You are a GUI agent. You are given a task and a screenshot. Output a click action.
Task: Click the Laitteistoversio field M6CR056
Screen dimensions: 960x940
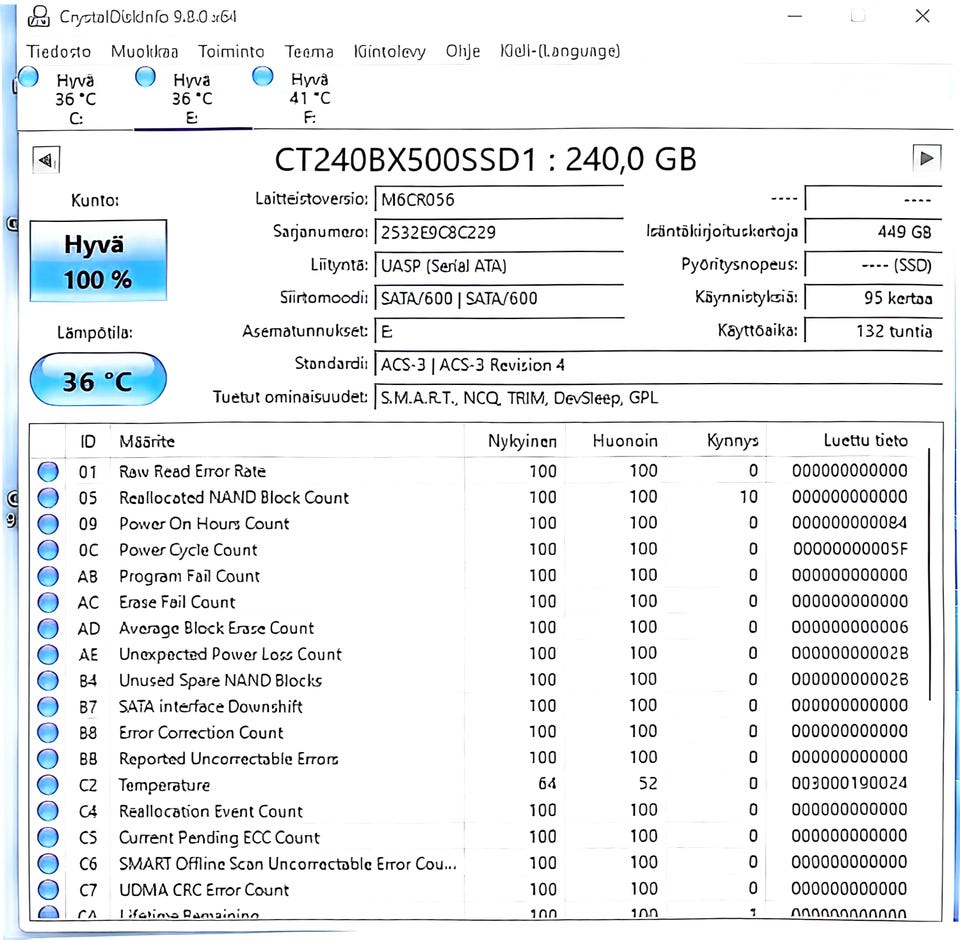pos(499,200)
